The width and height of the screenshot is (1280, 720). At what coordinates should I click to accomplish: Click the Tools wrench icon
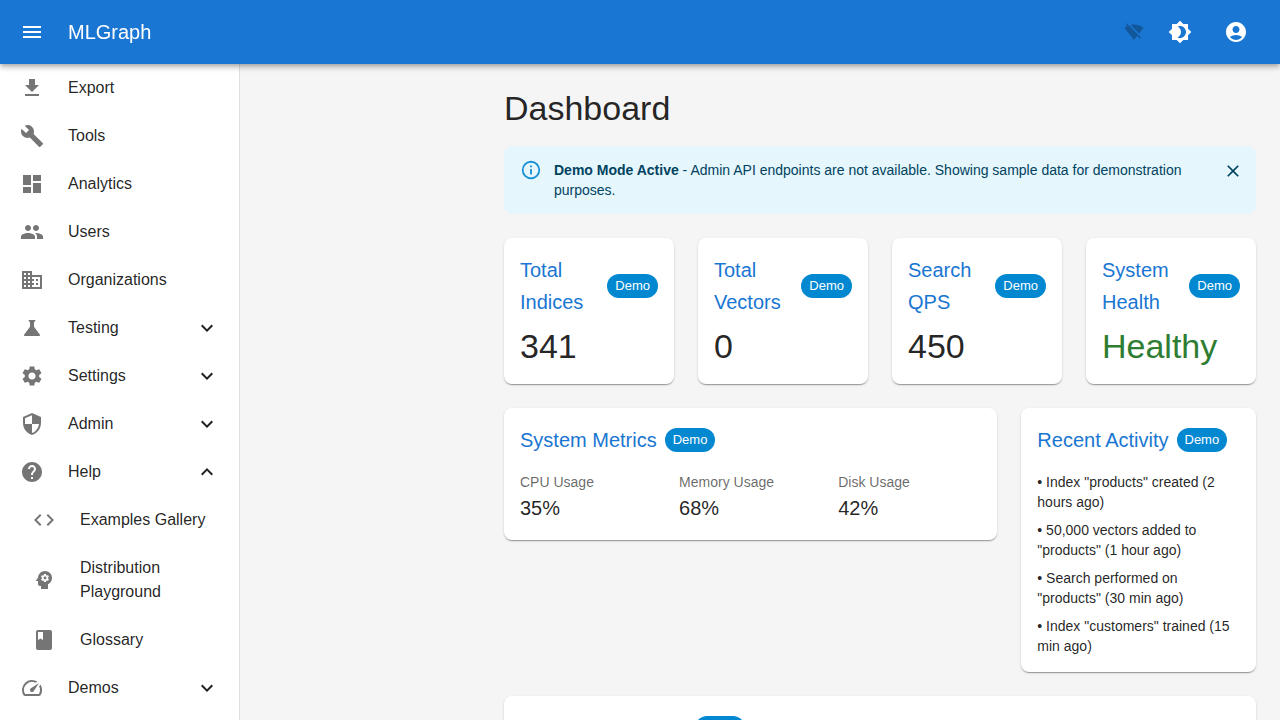[32, 136]
